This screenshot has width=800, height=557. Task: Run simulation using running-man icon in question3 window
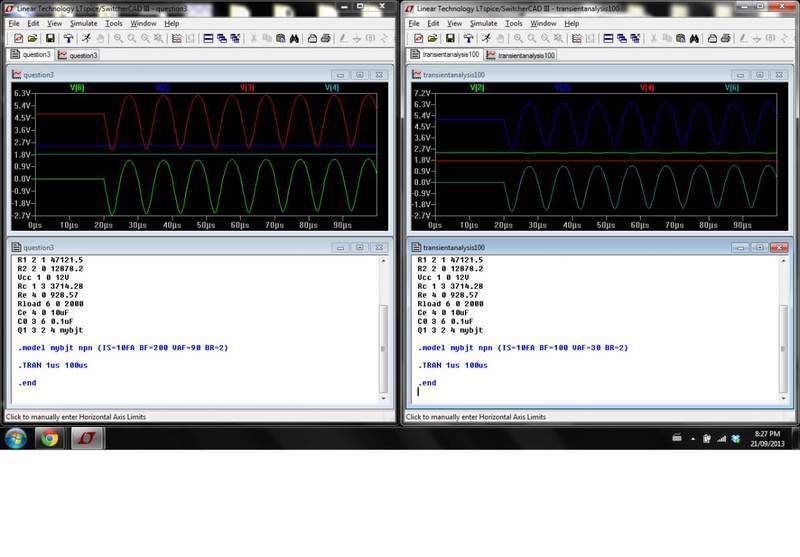pyautogui.click(x=84, y=38)
